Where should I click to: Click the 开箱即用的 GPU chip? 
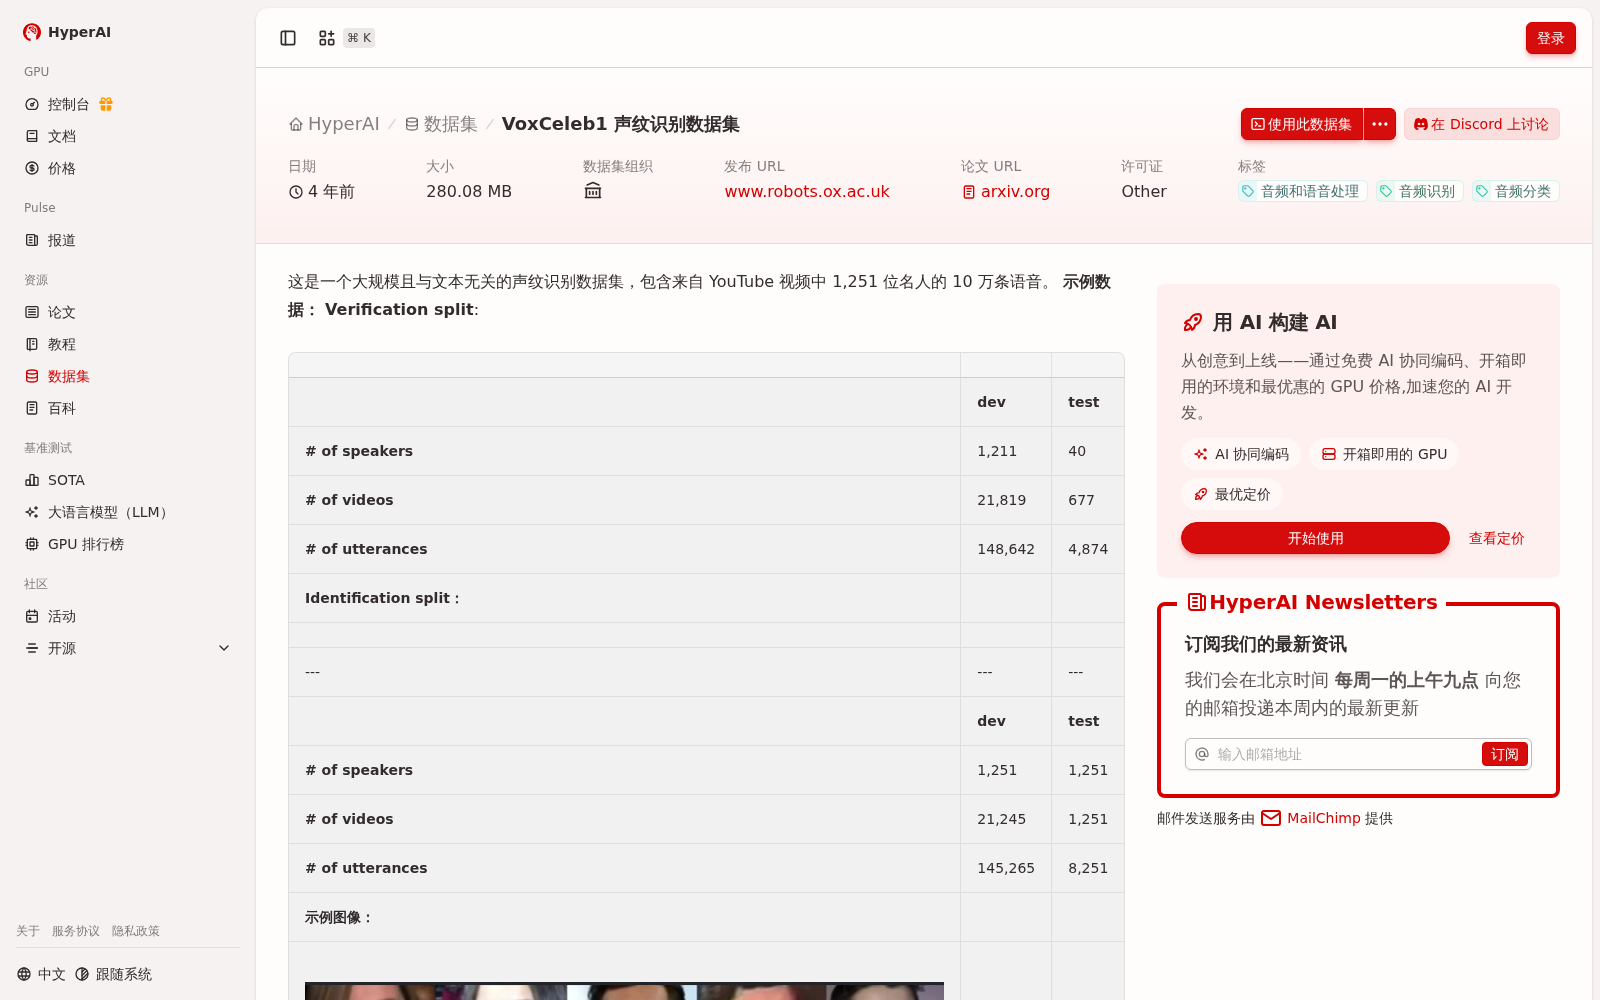point(1384,454)
